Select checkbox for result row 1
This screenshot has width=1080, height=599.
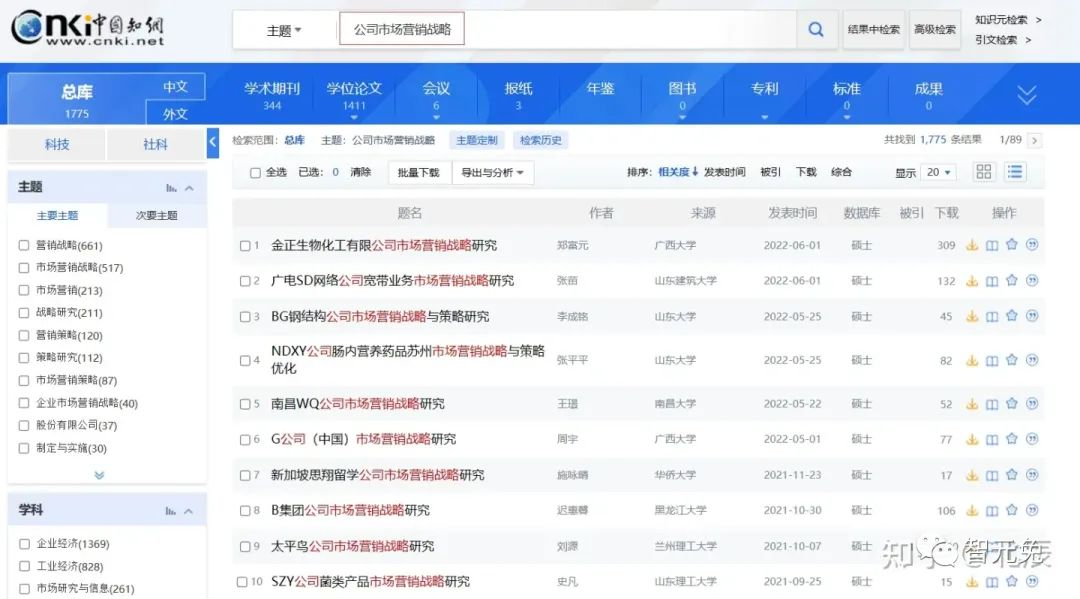245,246
